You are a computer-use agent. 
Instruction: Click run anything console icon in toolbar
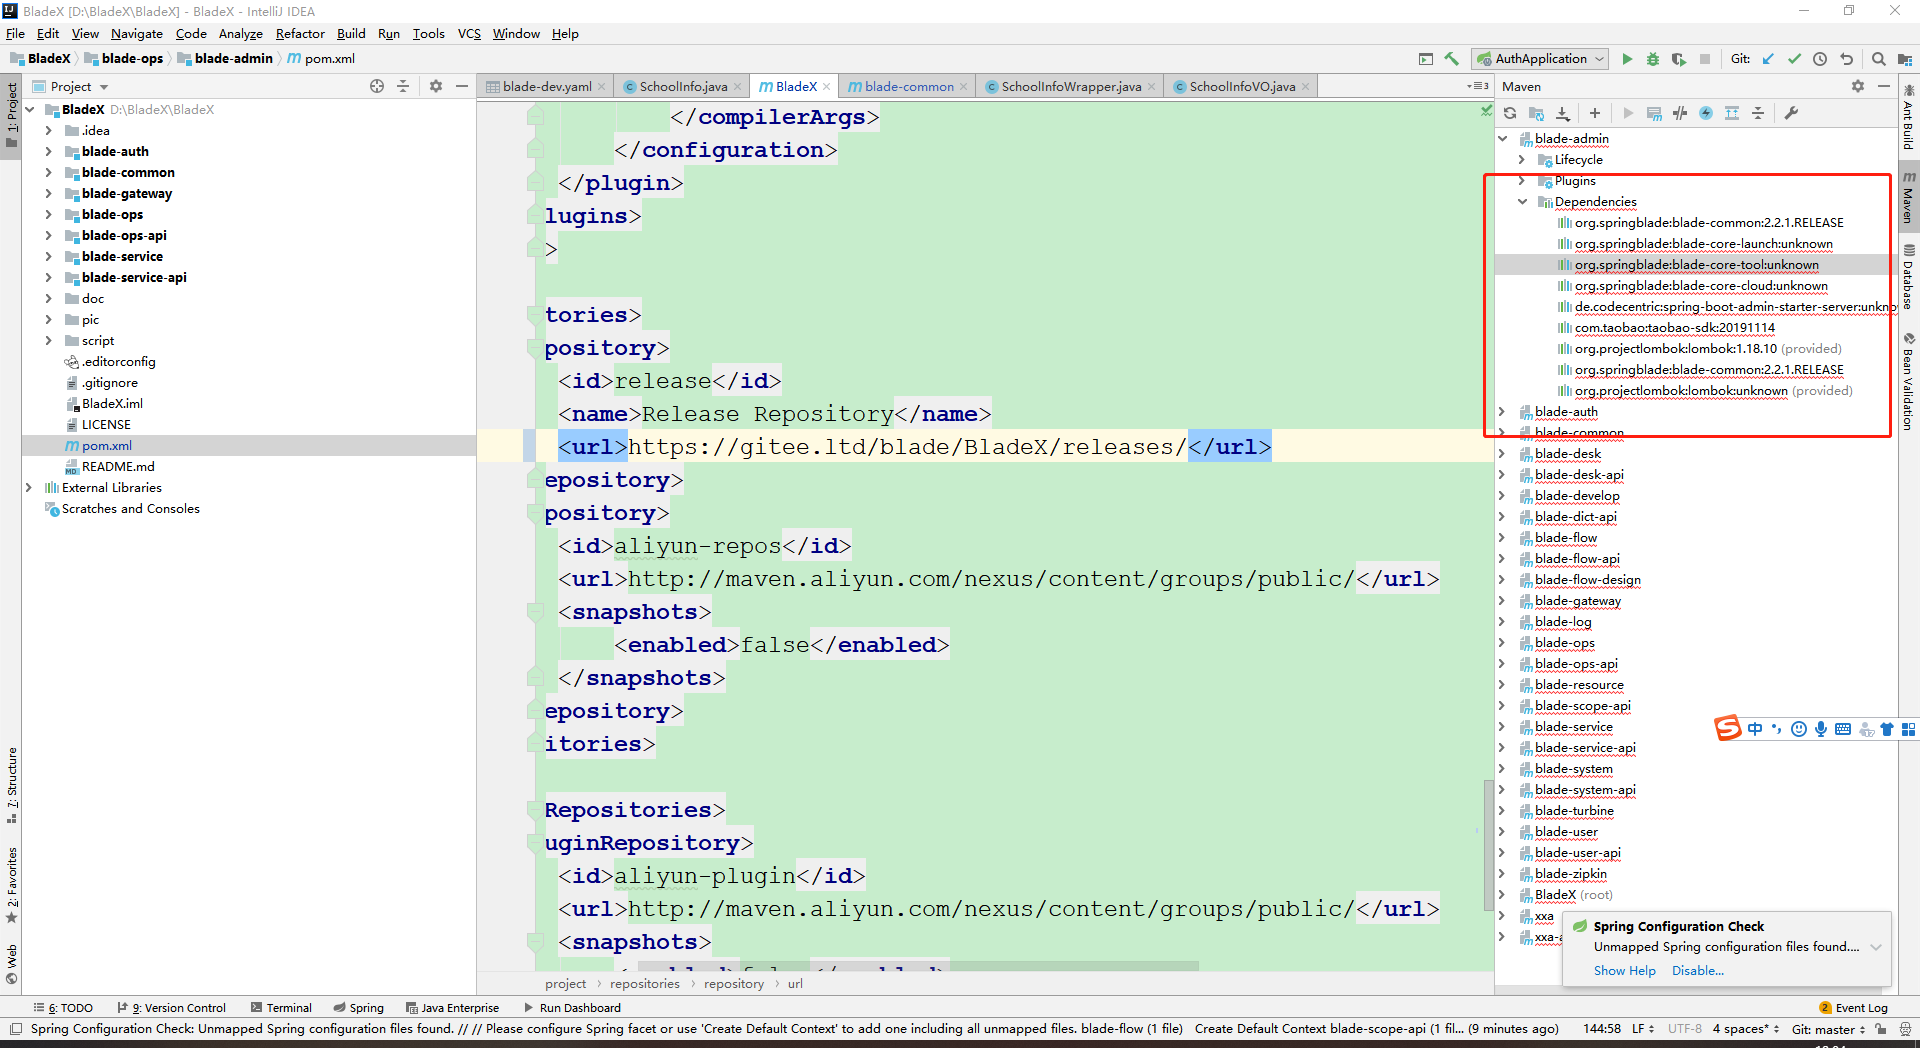1426,59
